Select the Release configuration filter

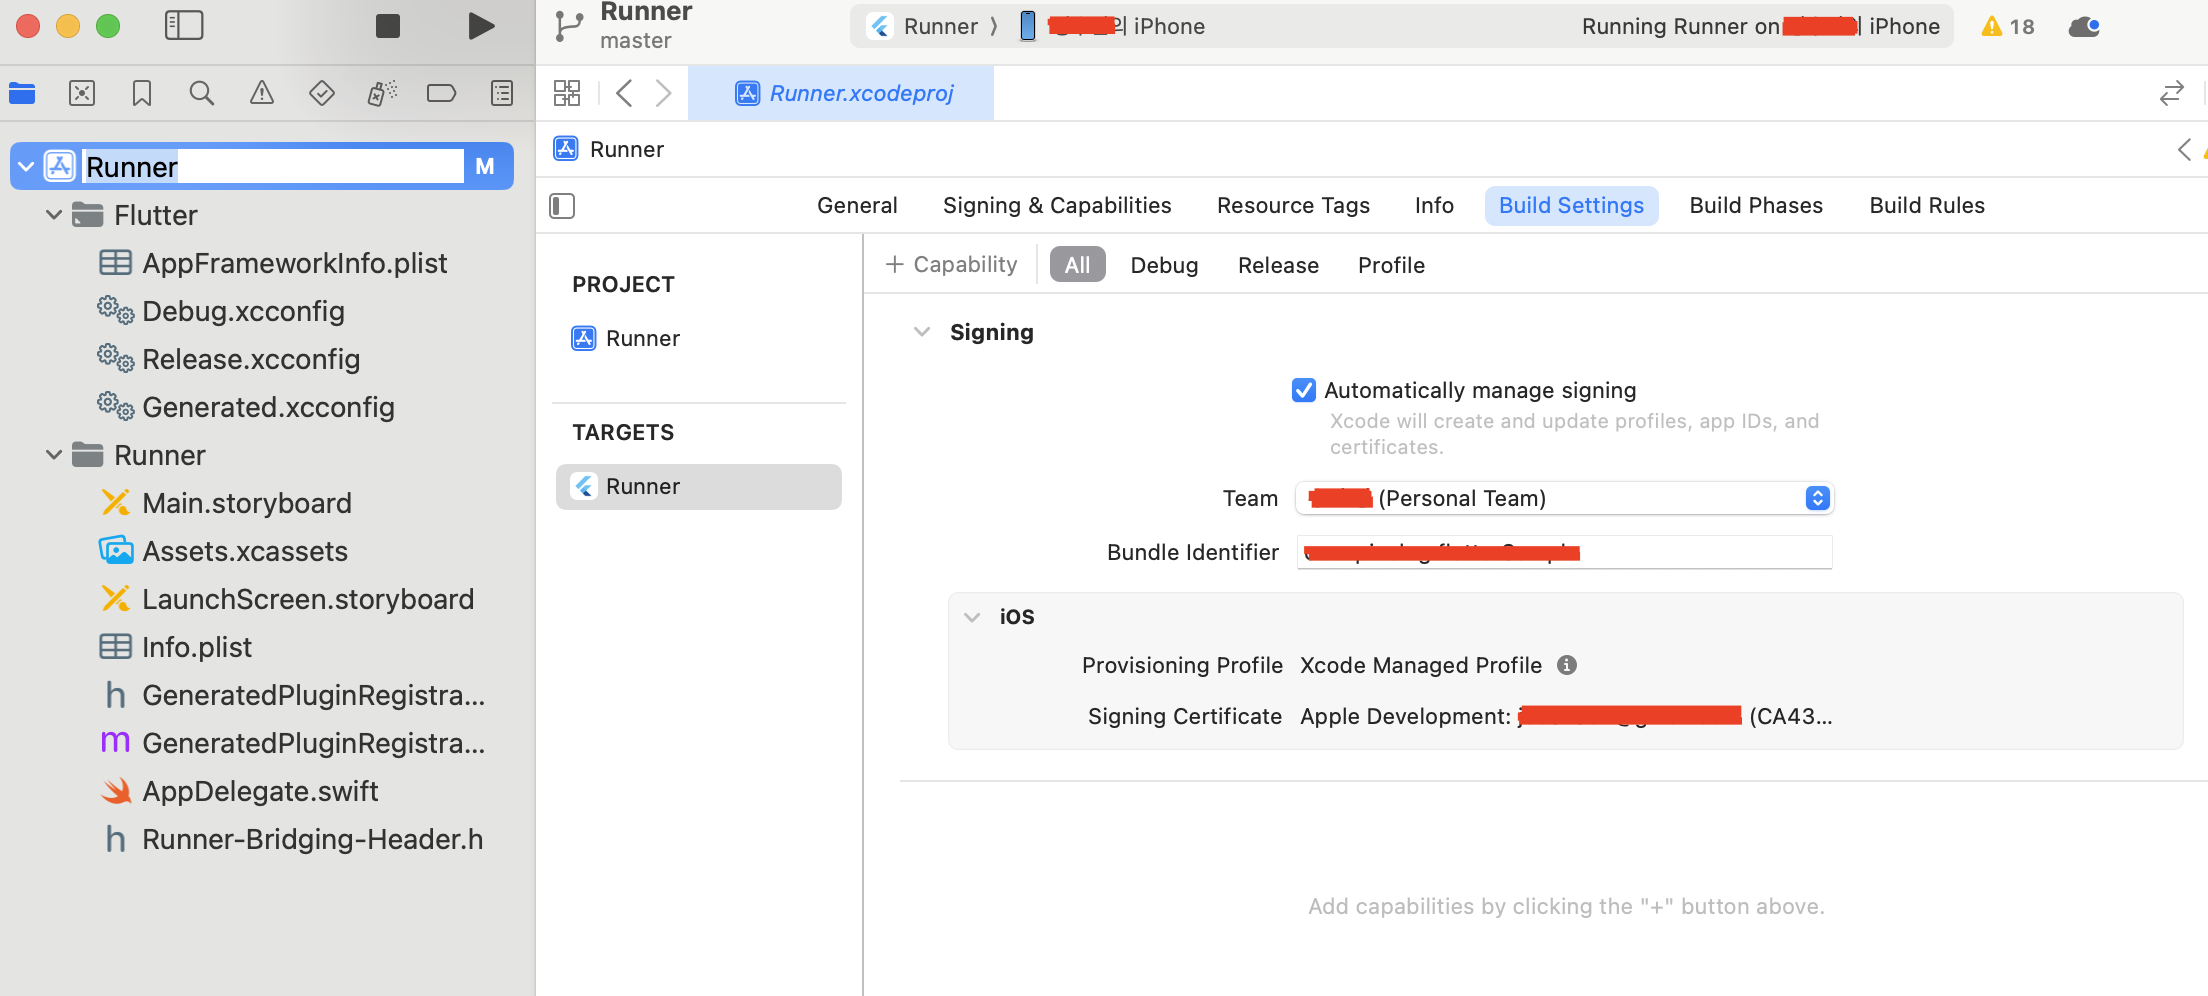point(1278,265)
